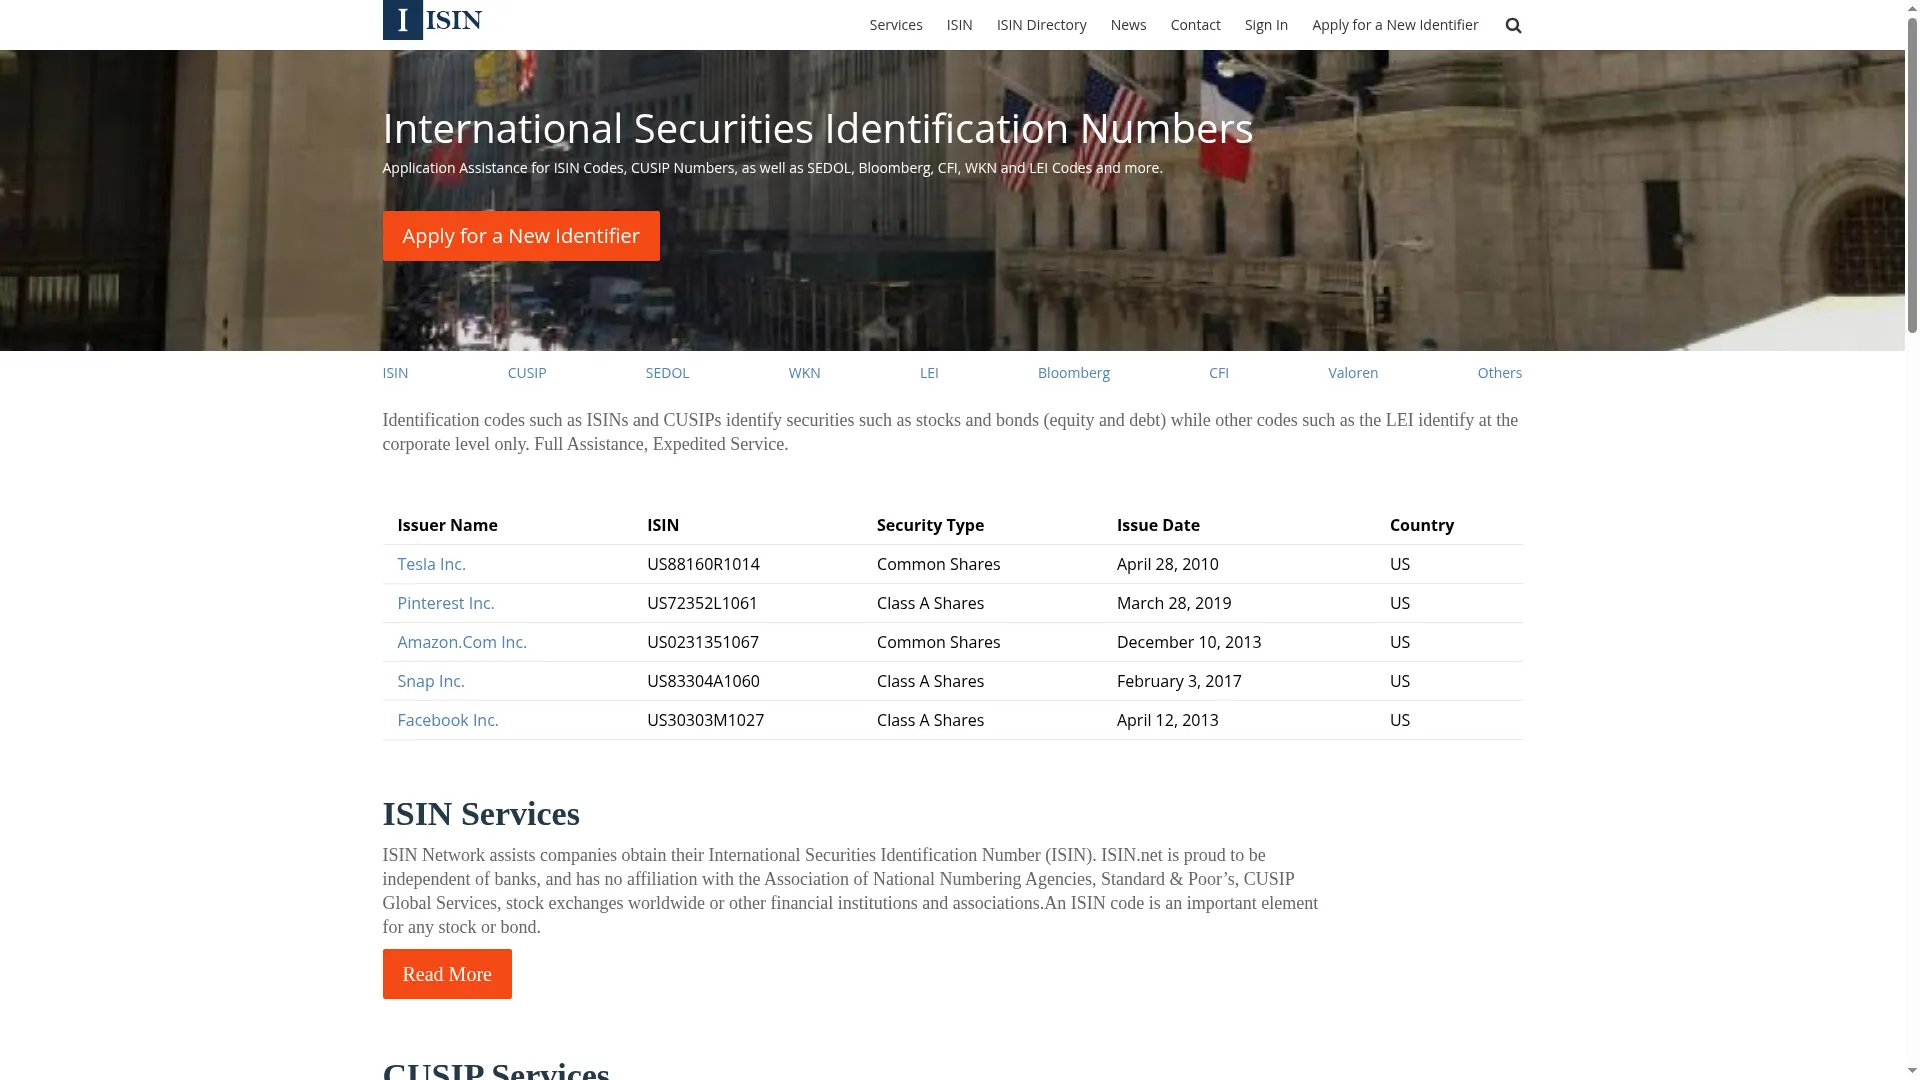
Task: Click the Issuer Name column header
Action: 447,525
